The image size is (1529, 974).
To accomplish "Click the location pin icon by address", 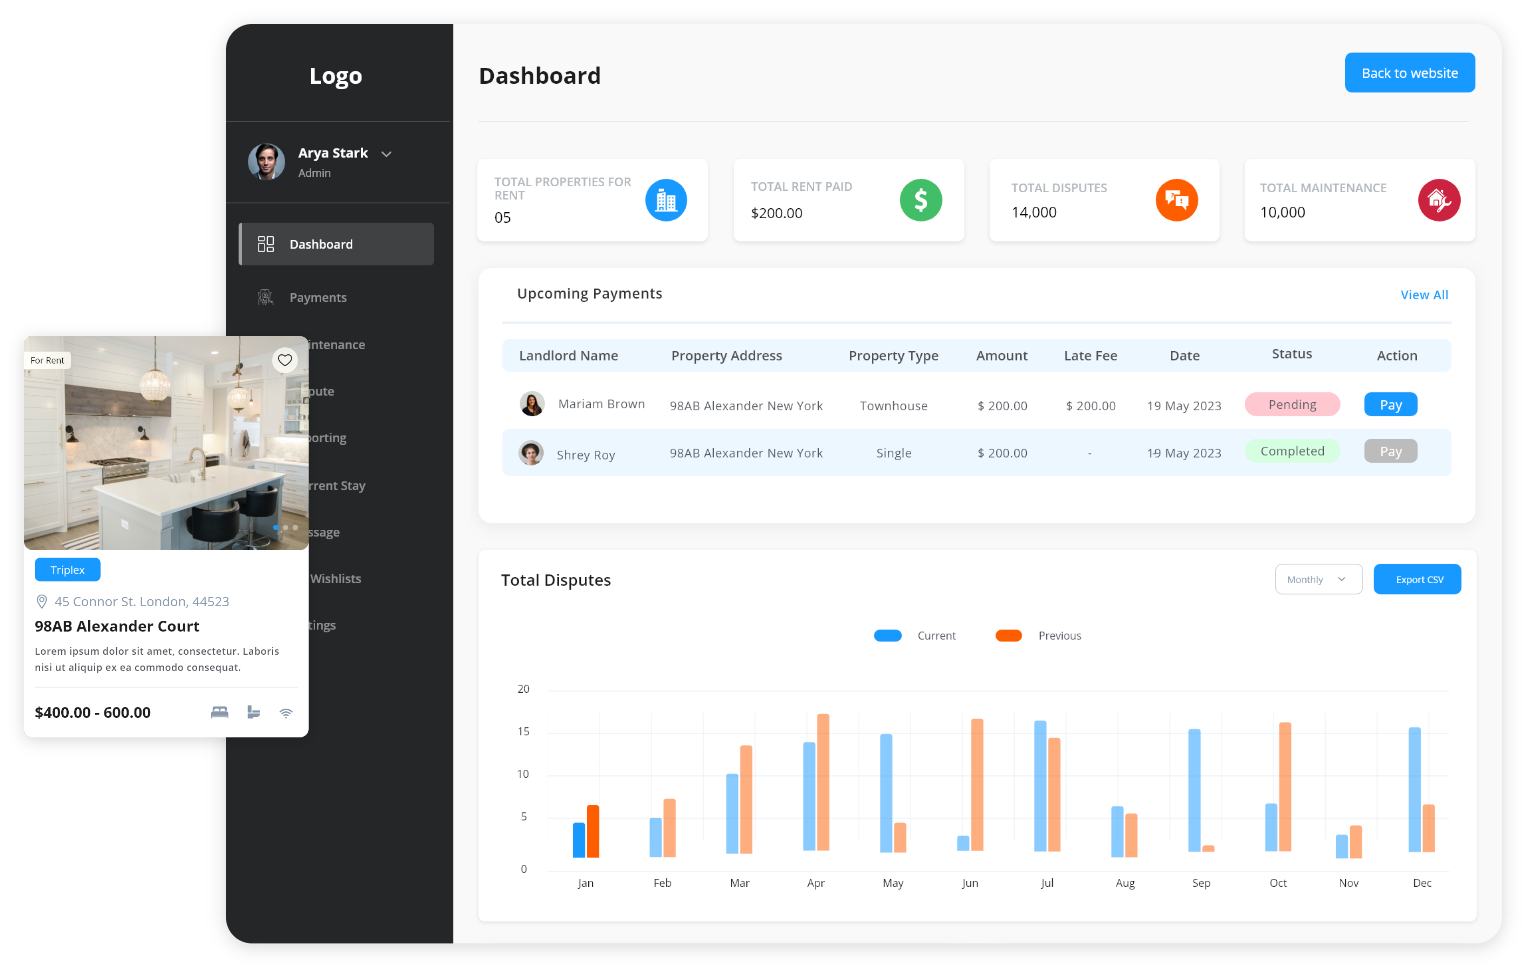I will (42, 601).
